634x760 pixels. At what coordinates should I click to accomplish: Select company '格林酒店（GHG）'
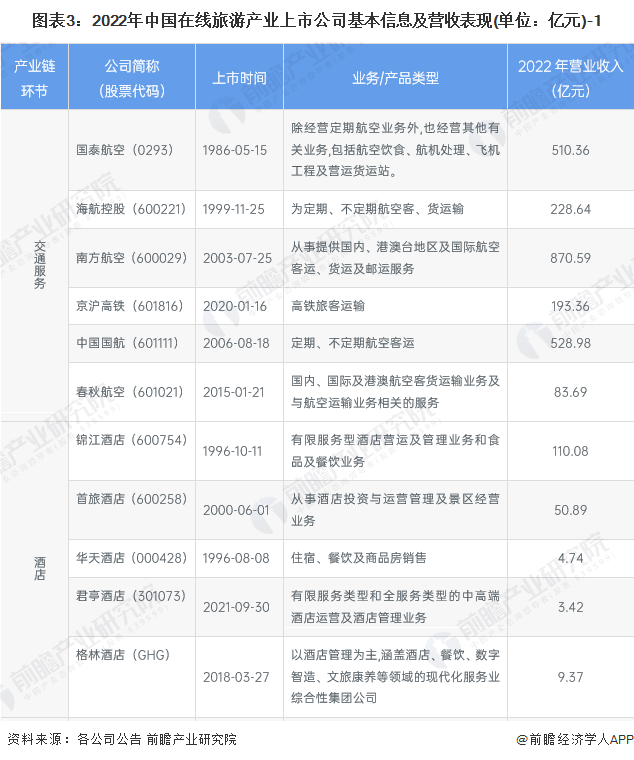click(123, 655)
